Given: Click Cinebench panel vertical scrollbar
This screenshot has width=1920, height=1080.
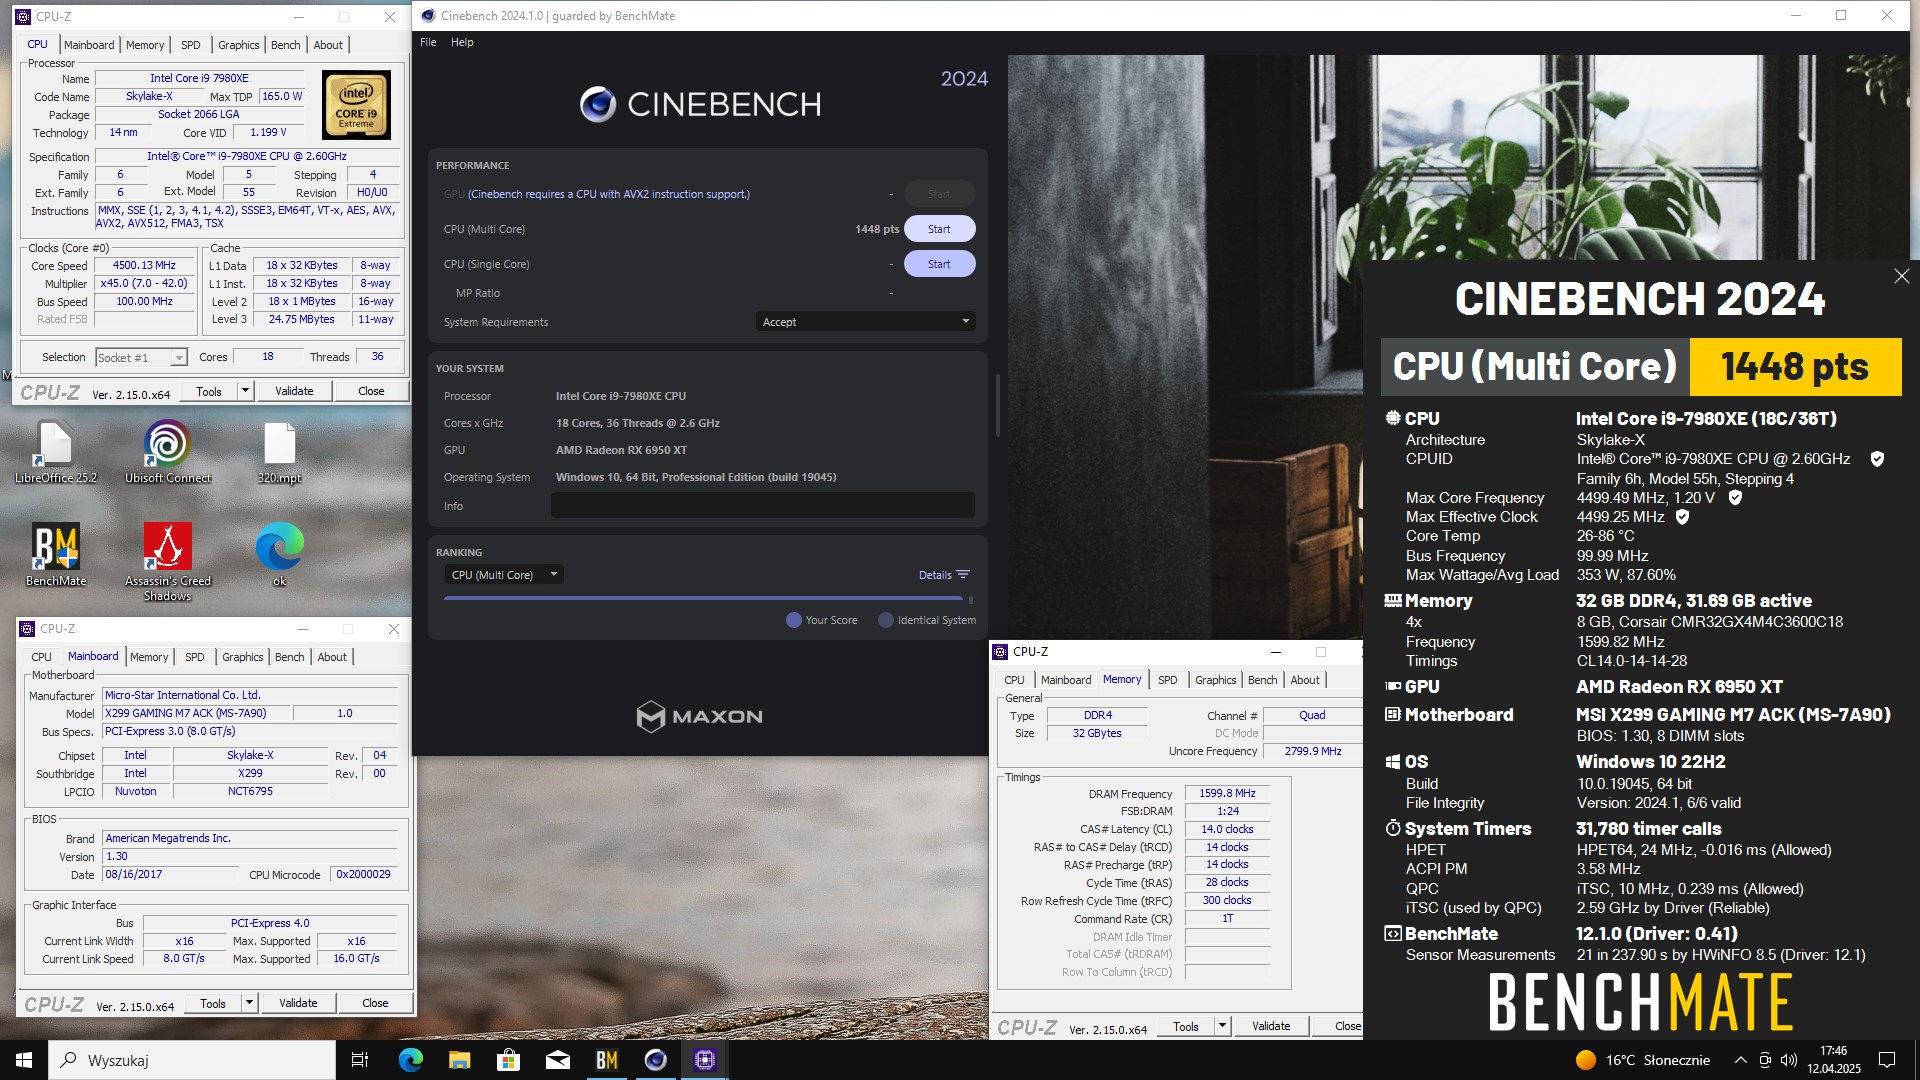Looking at the screenshot, I should pyautogui.click(x=997, y=405).
